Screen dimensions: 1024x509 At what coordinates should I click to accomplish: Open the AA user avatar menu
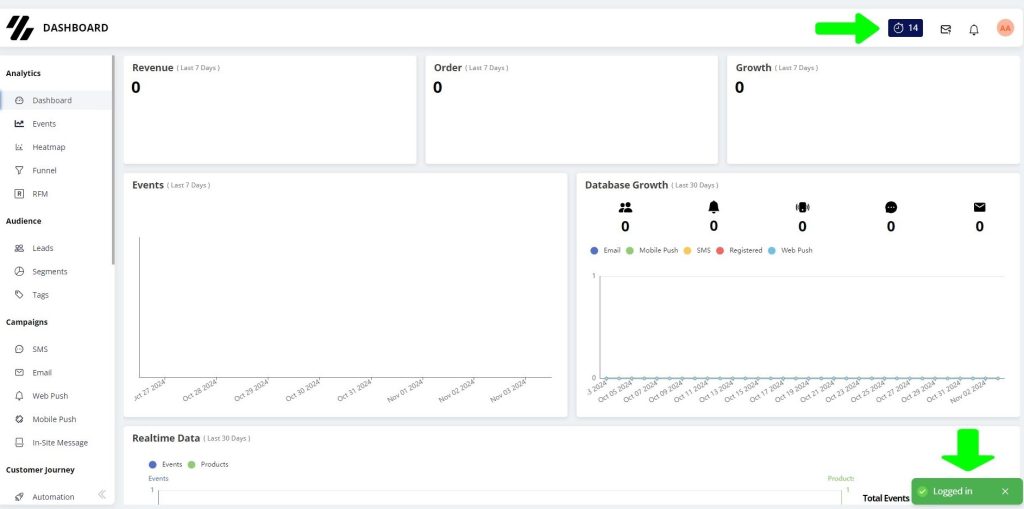pyautogui.click(x=1005, y=28)
